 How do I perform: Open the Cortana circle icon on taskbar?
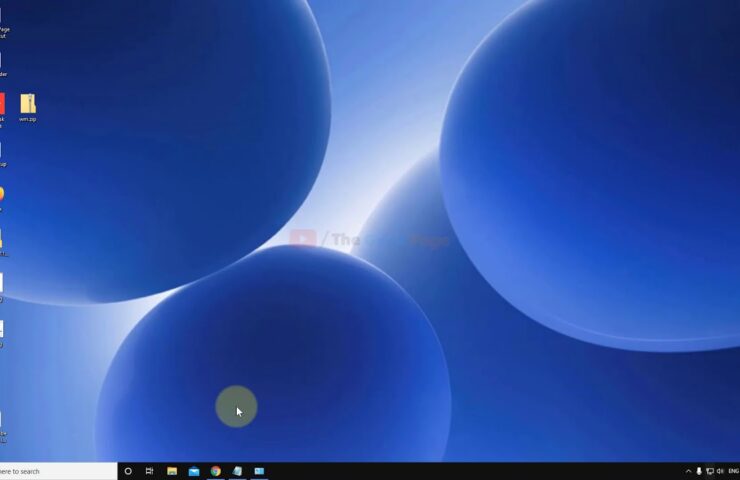[128, 471]
